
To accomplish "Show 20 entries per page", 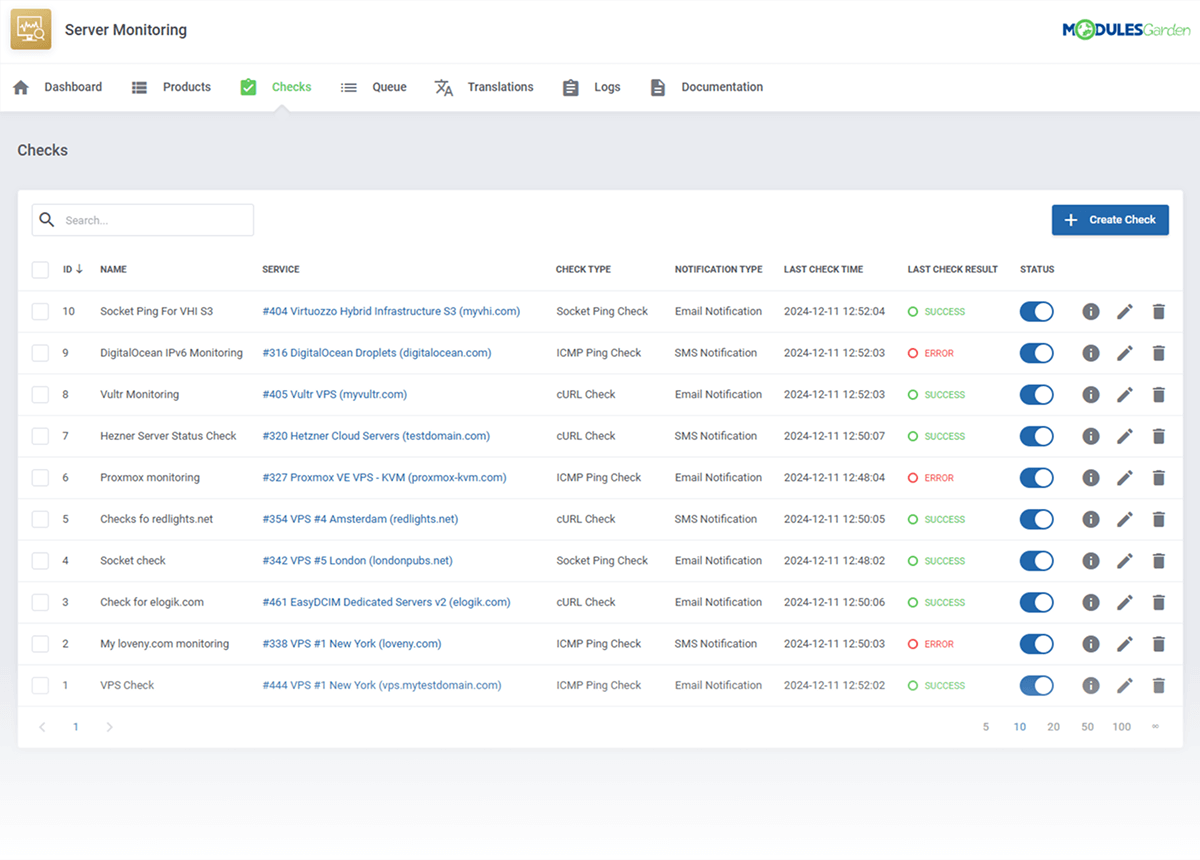I will pyautogui.click(x=1053, y=727).
